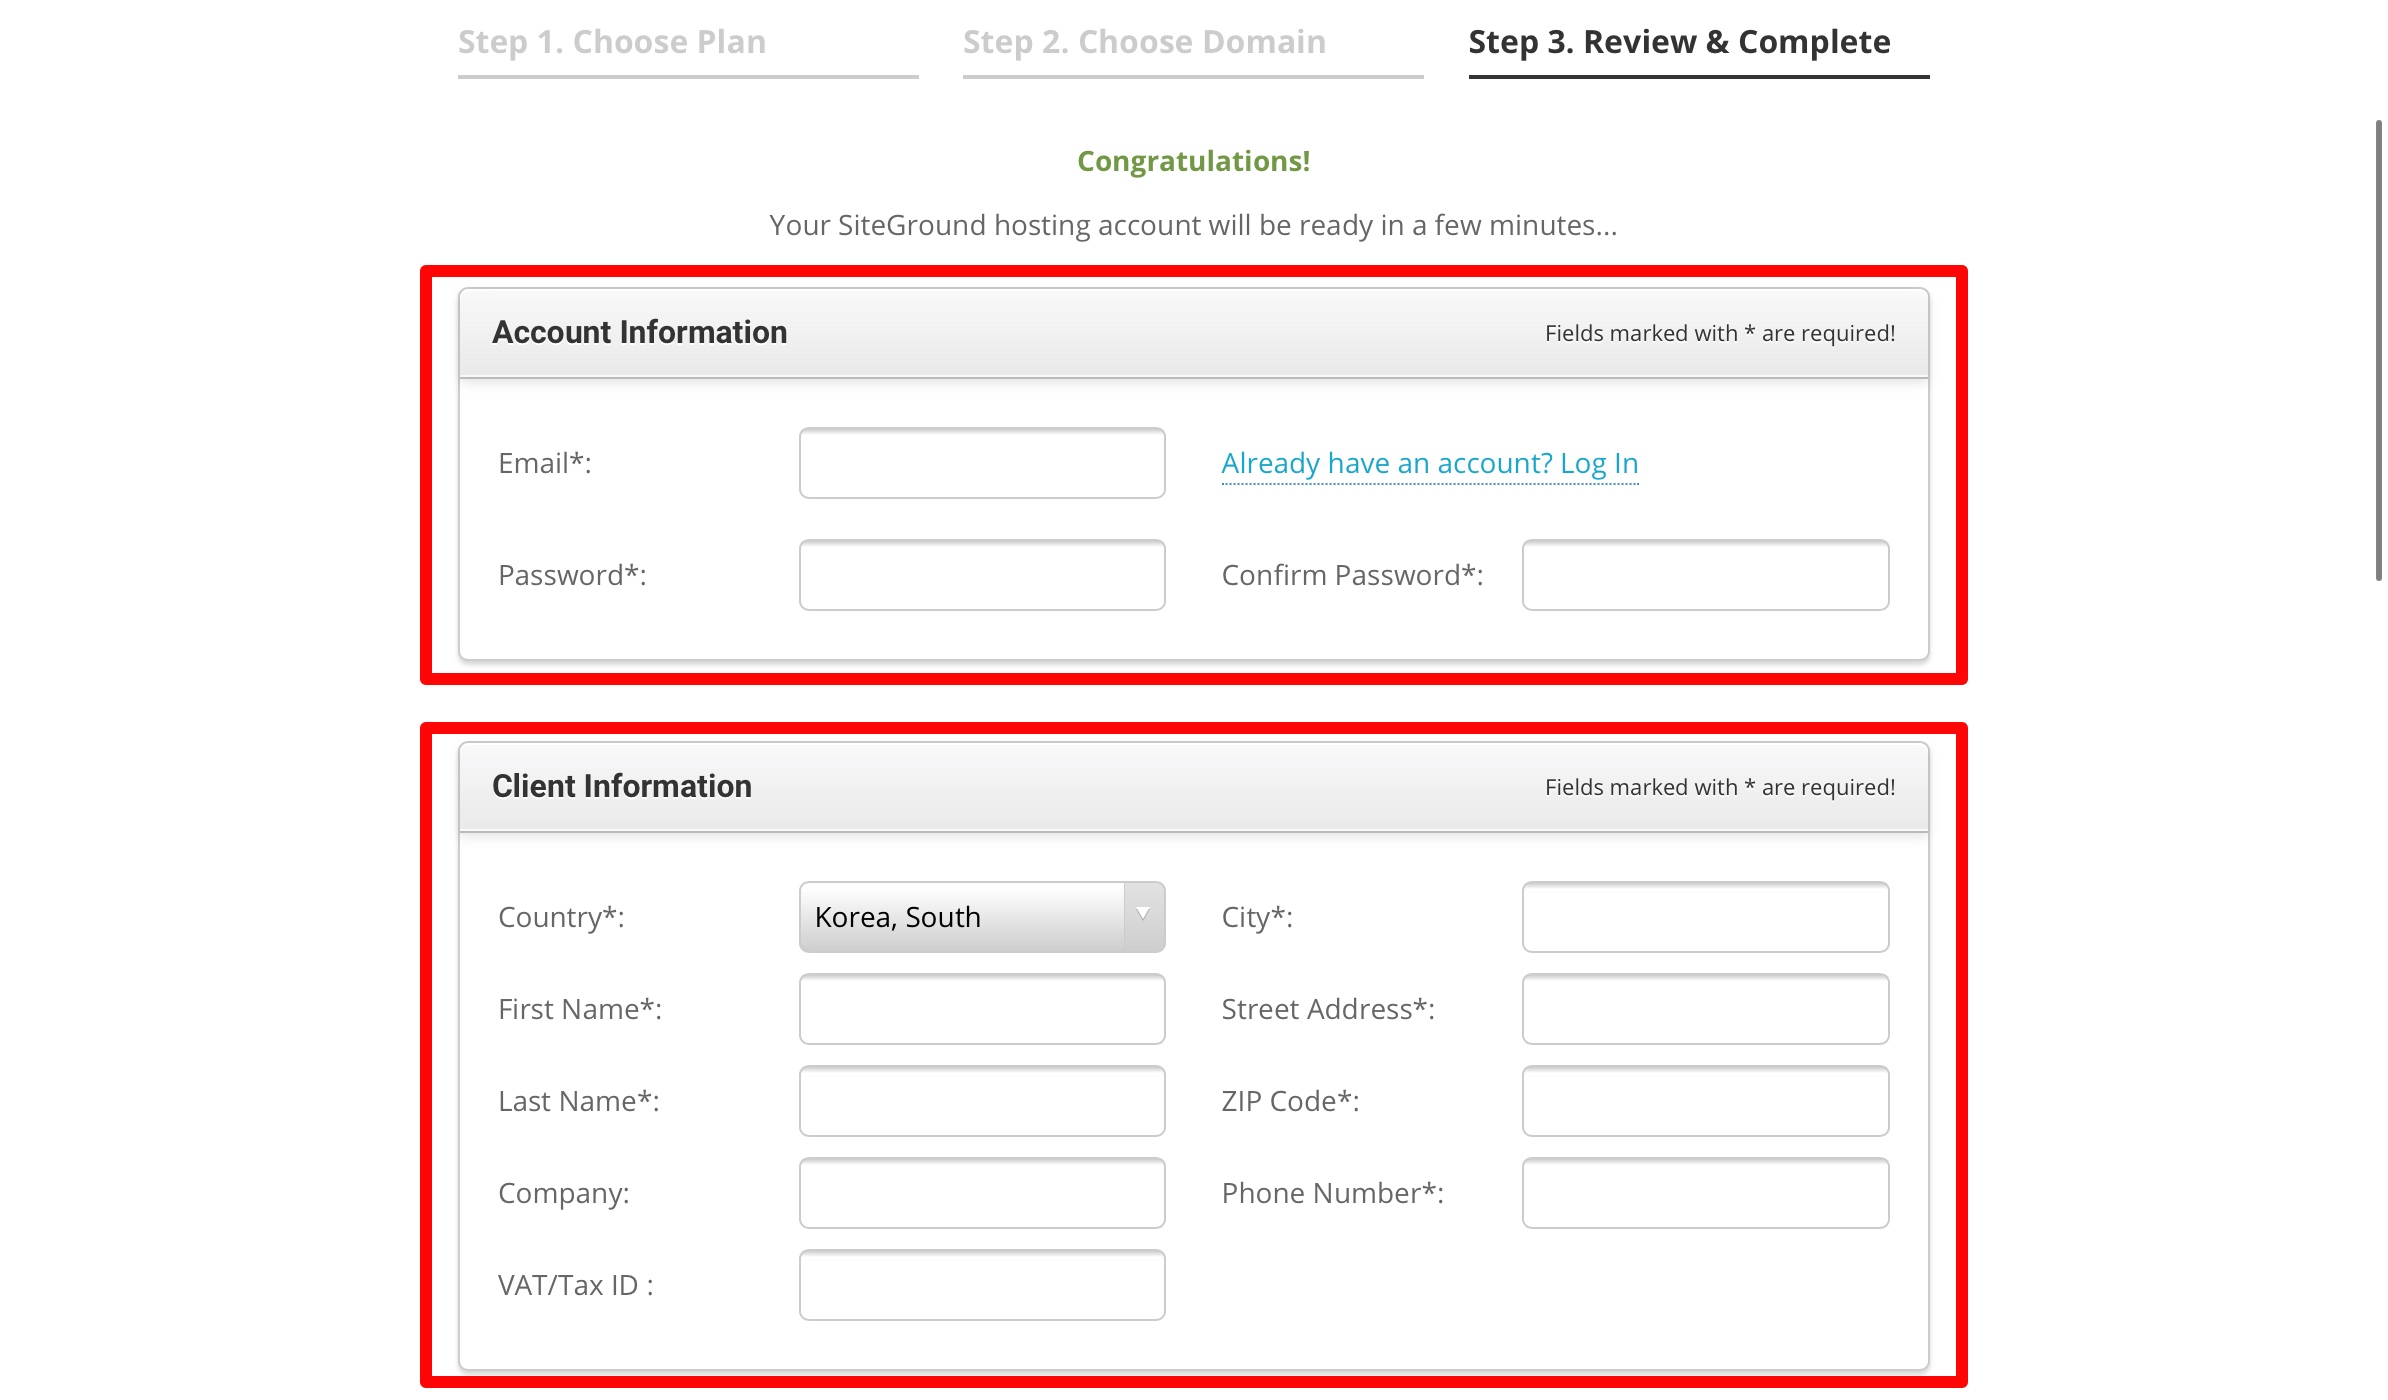
Task: Open the Korea, South country selector
Action: (x=962, y=916)
